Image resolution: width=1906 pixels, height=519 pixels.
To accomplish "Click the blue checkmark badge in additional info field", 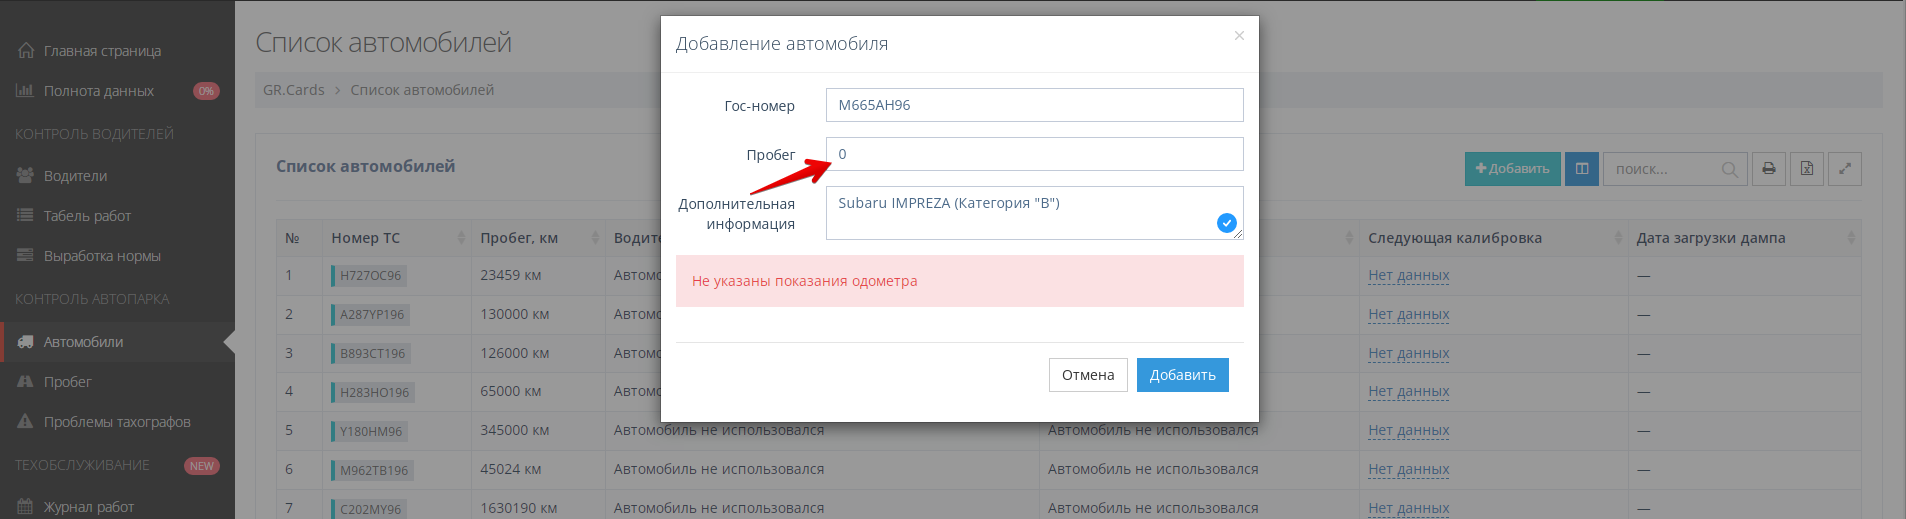I will (x=1227, y=223).
